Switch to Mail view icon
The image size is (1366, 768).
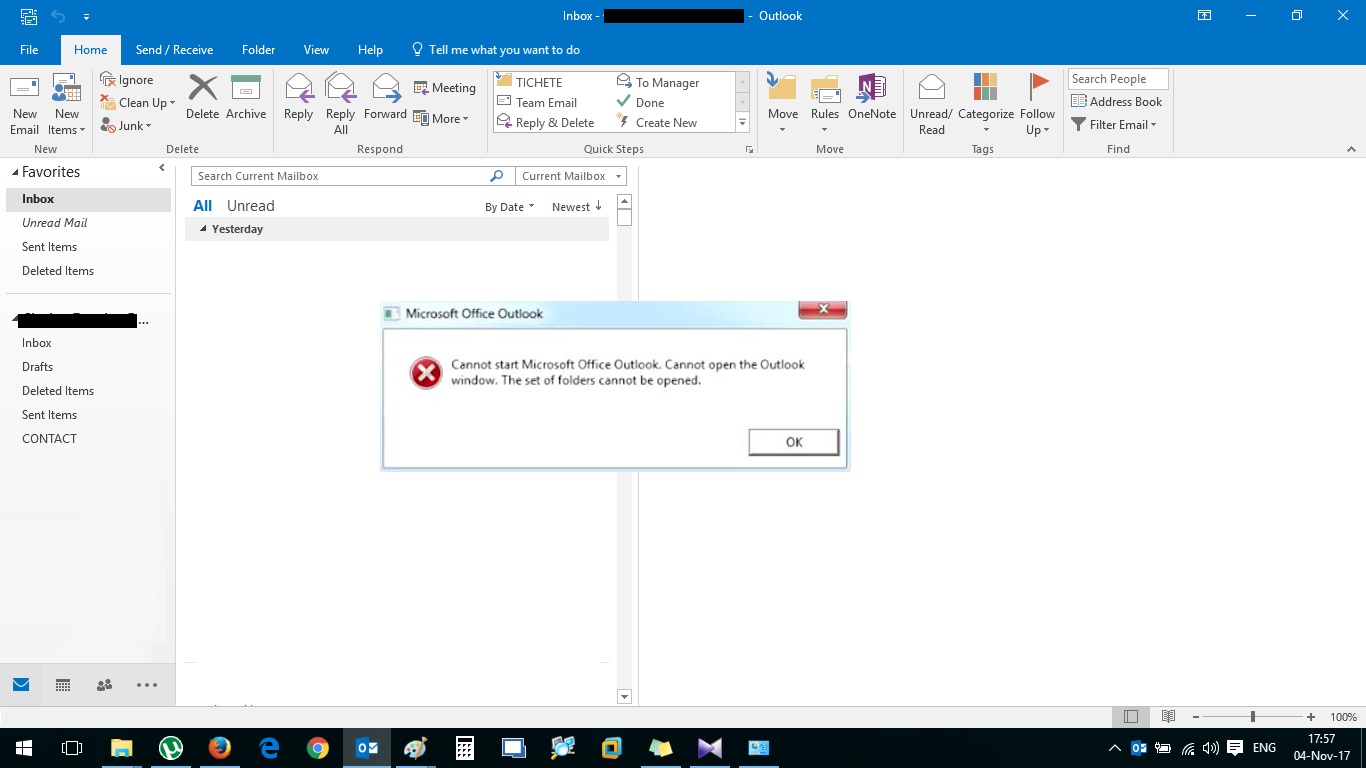21,685
